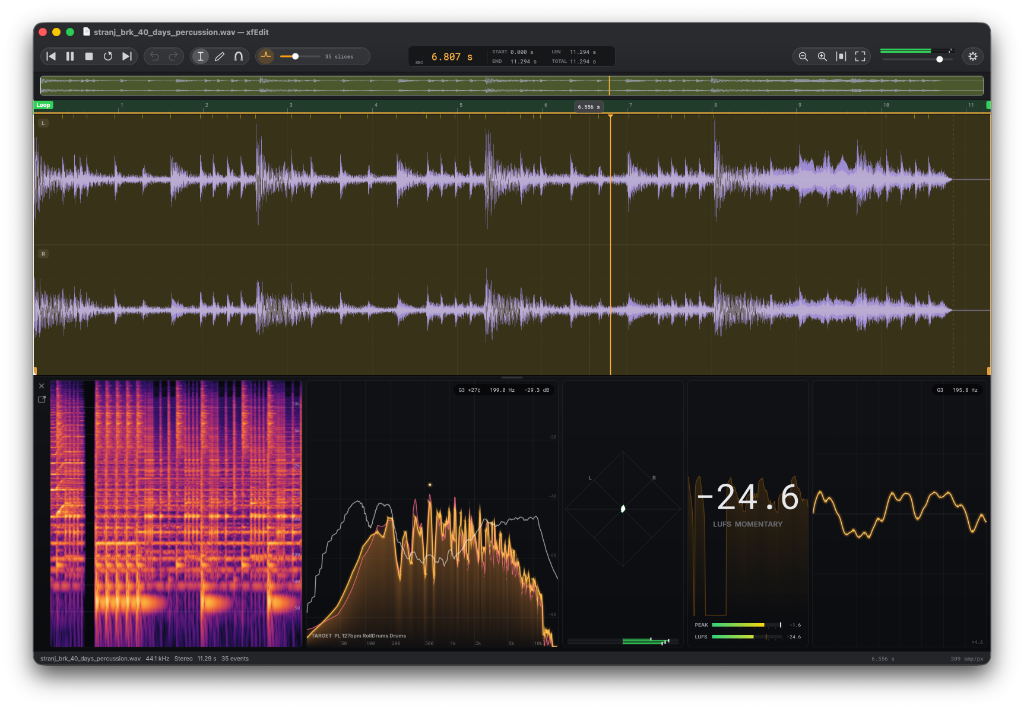
Task: Click the spectrum readout 199.8 Hz
Action: 502,390
